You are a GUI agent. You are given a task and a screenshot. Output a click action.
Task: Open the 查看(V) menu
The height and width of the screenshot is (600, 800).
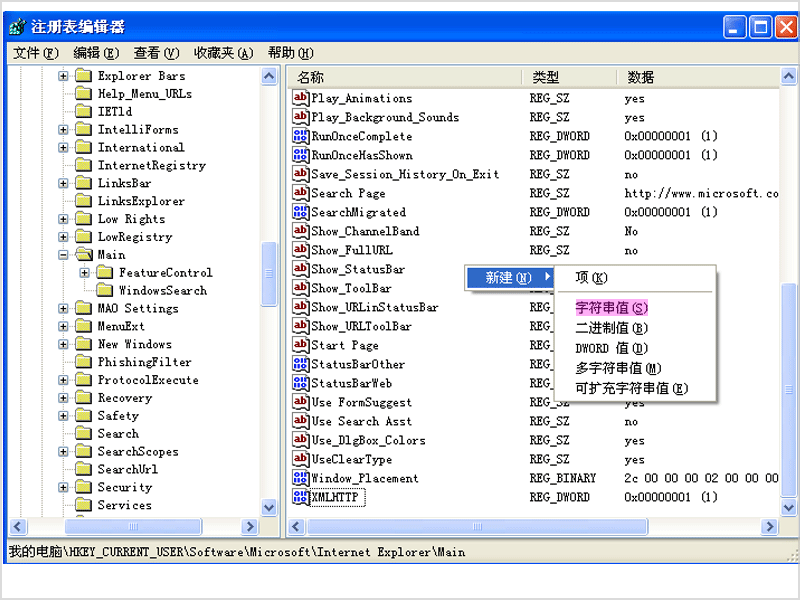tap(156, 53)
